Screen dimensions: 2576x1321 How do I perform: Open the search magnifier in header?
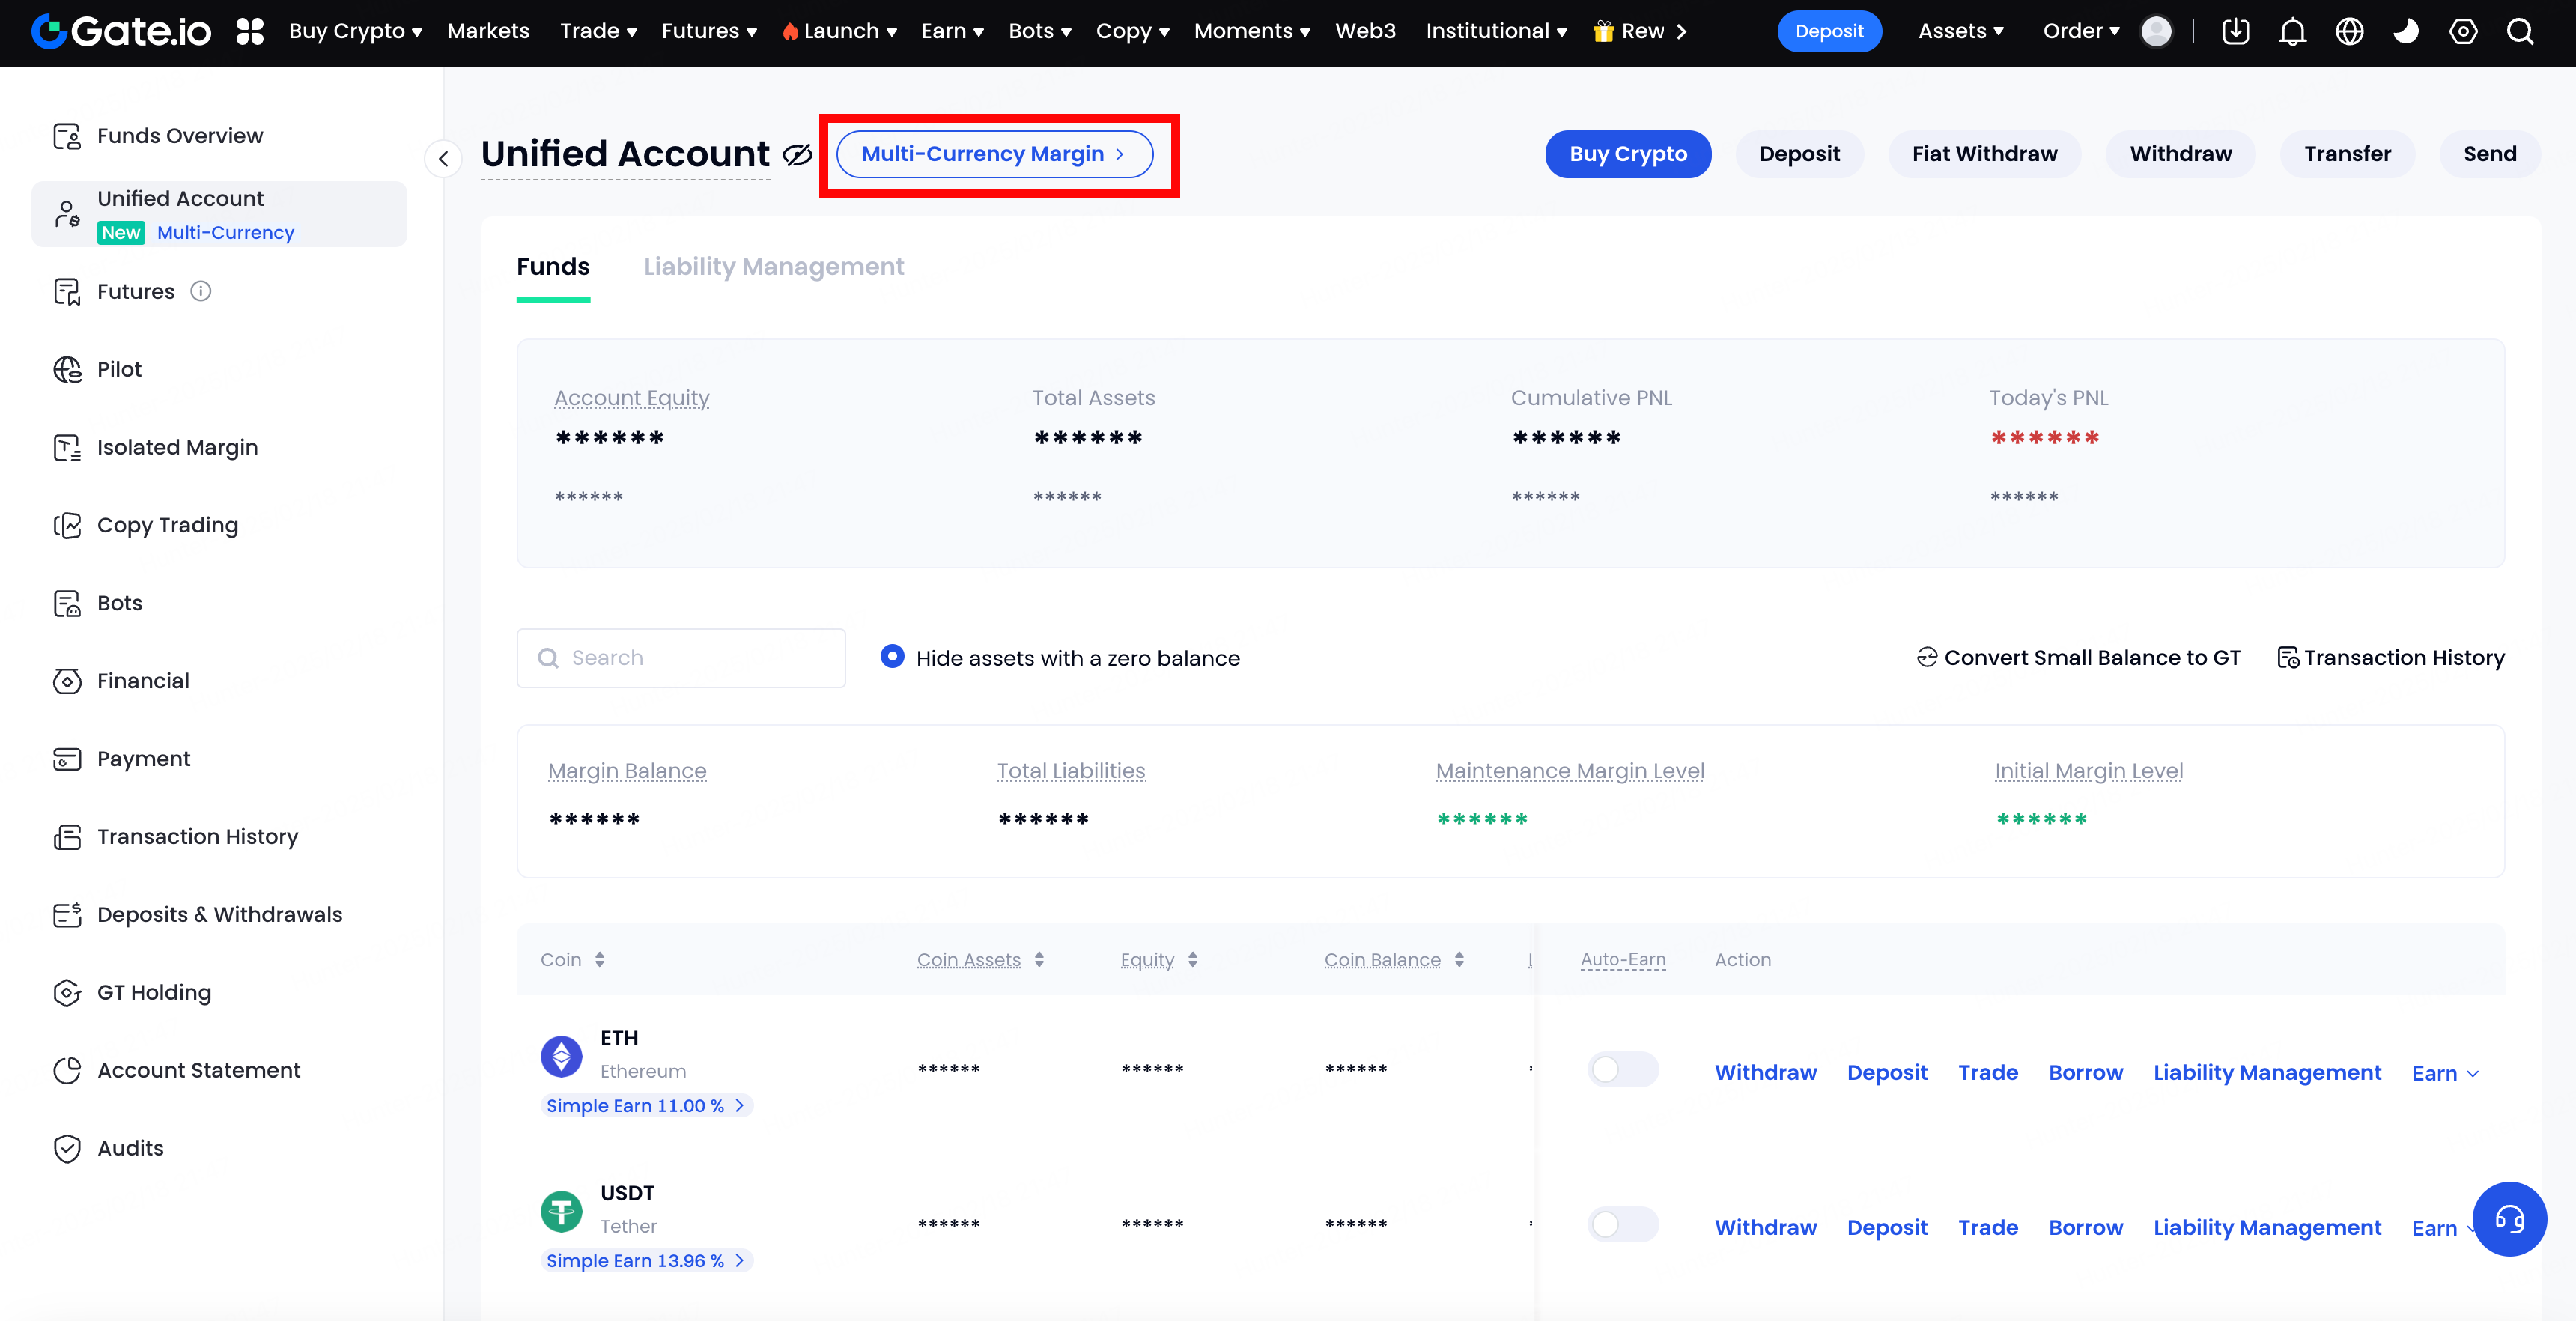click(2520, 32)
